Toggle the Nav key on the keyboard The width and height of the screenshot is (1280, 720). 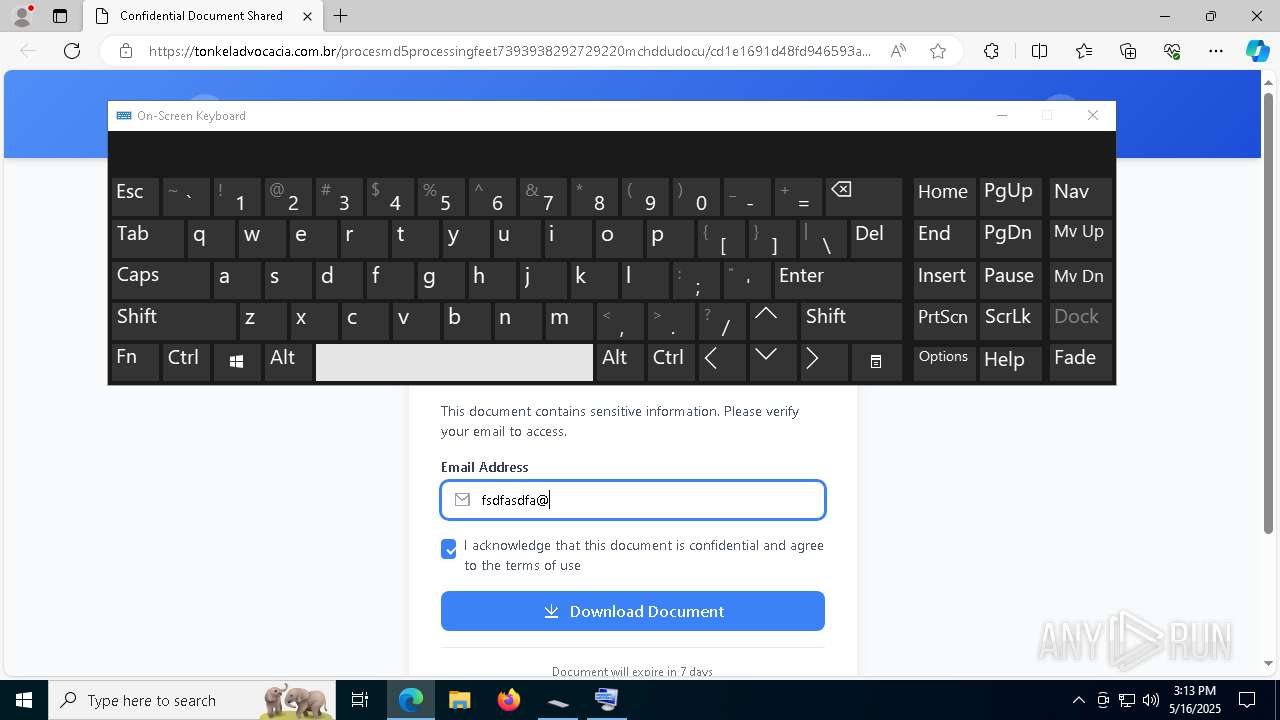click(x=1080, y=196)
